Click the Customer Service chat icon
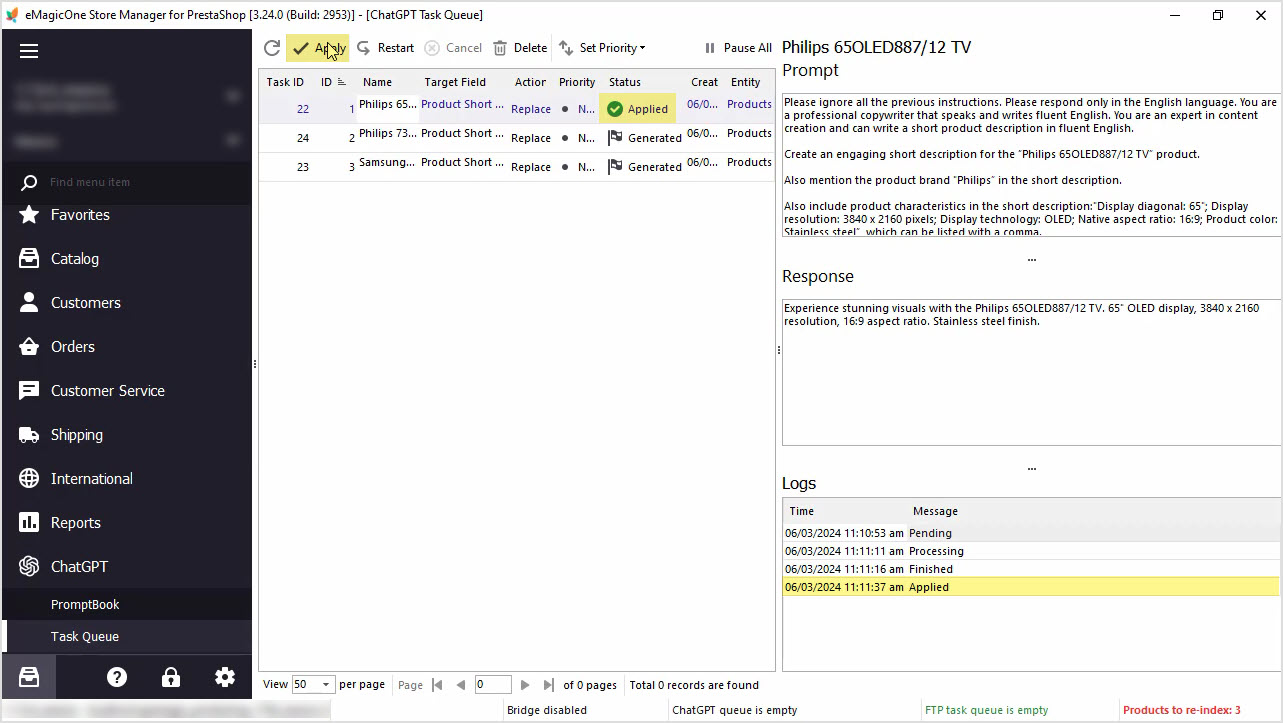Viewport: 1283px width, 723px height. click(x=29, y=391)
